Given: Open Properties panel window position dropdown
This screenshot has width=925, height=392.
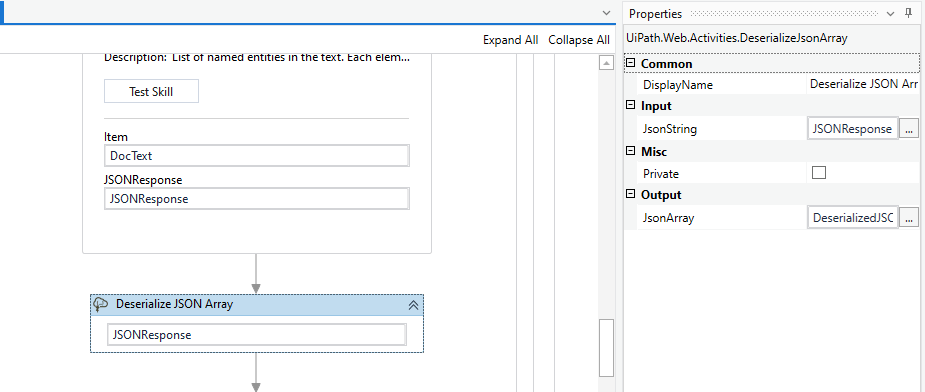Looking at the screenshot, I should tap(891, 14).
